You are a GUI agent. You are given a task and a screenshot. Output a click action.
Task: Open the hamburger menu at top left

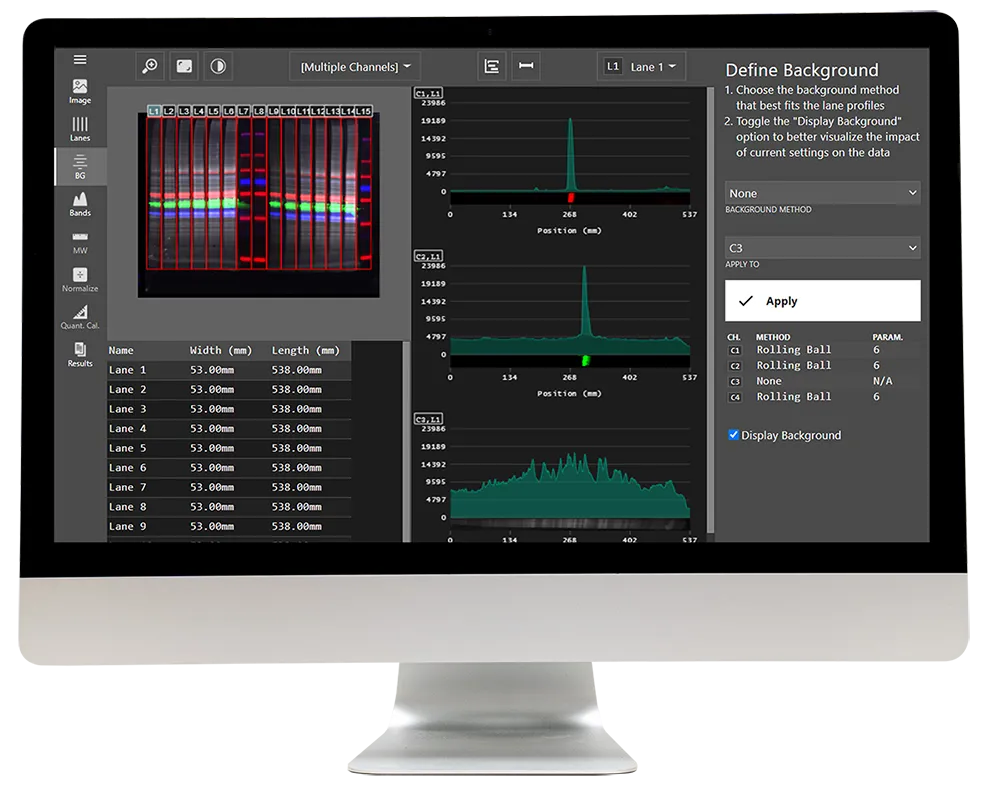point(79,58)
